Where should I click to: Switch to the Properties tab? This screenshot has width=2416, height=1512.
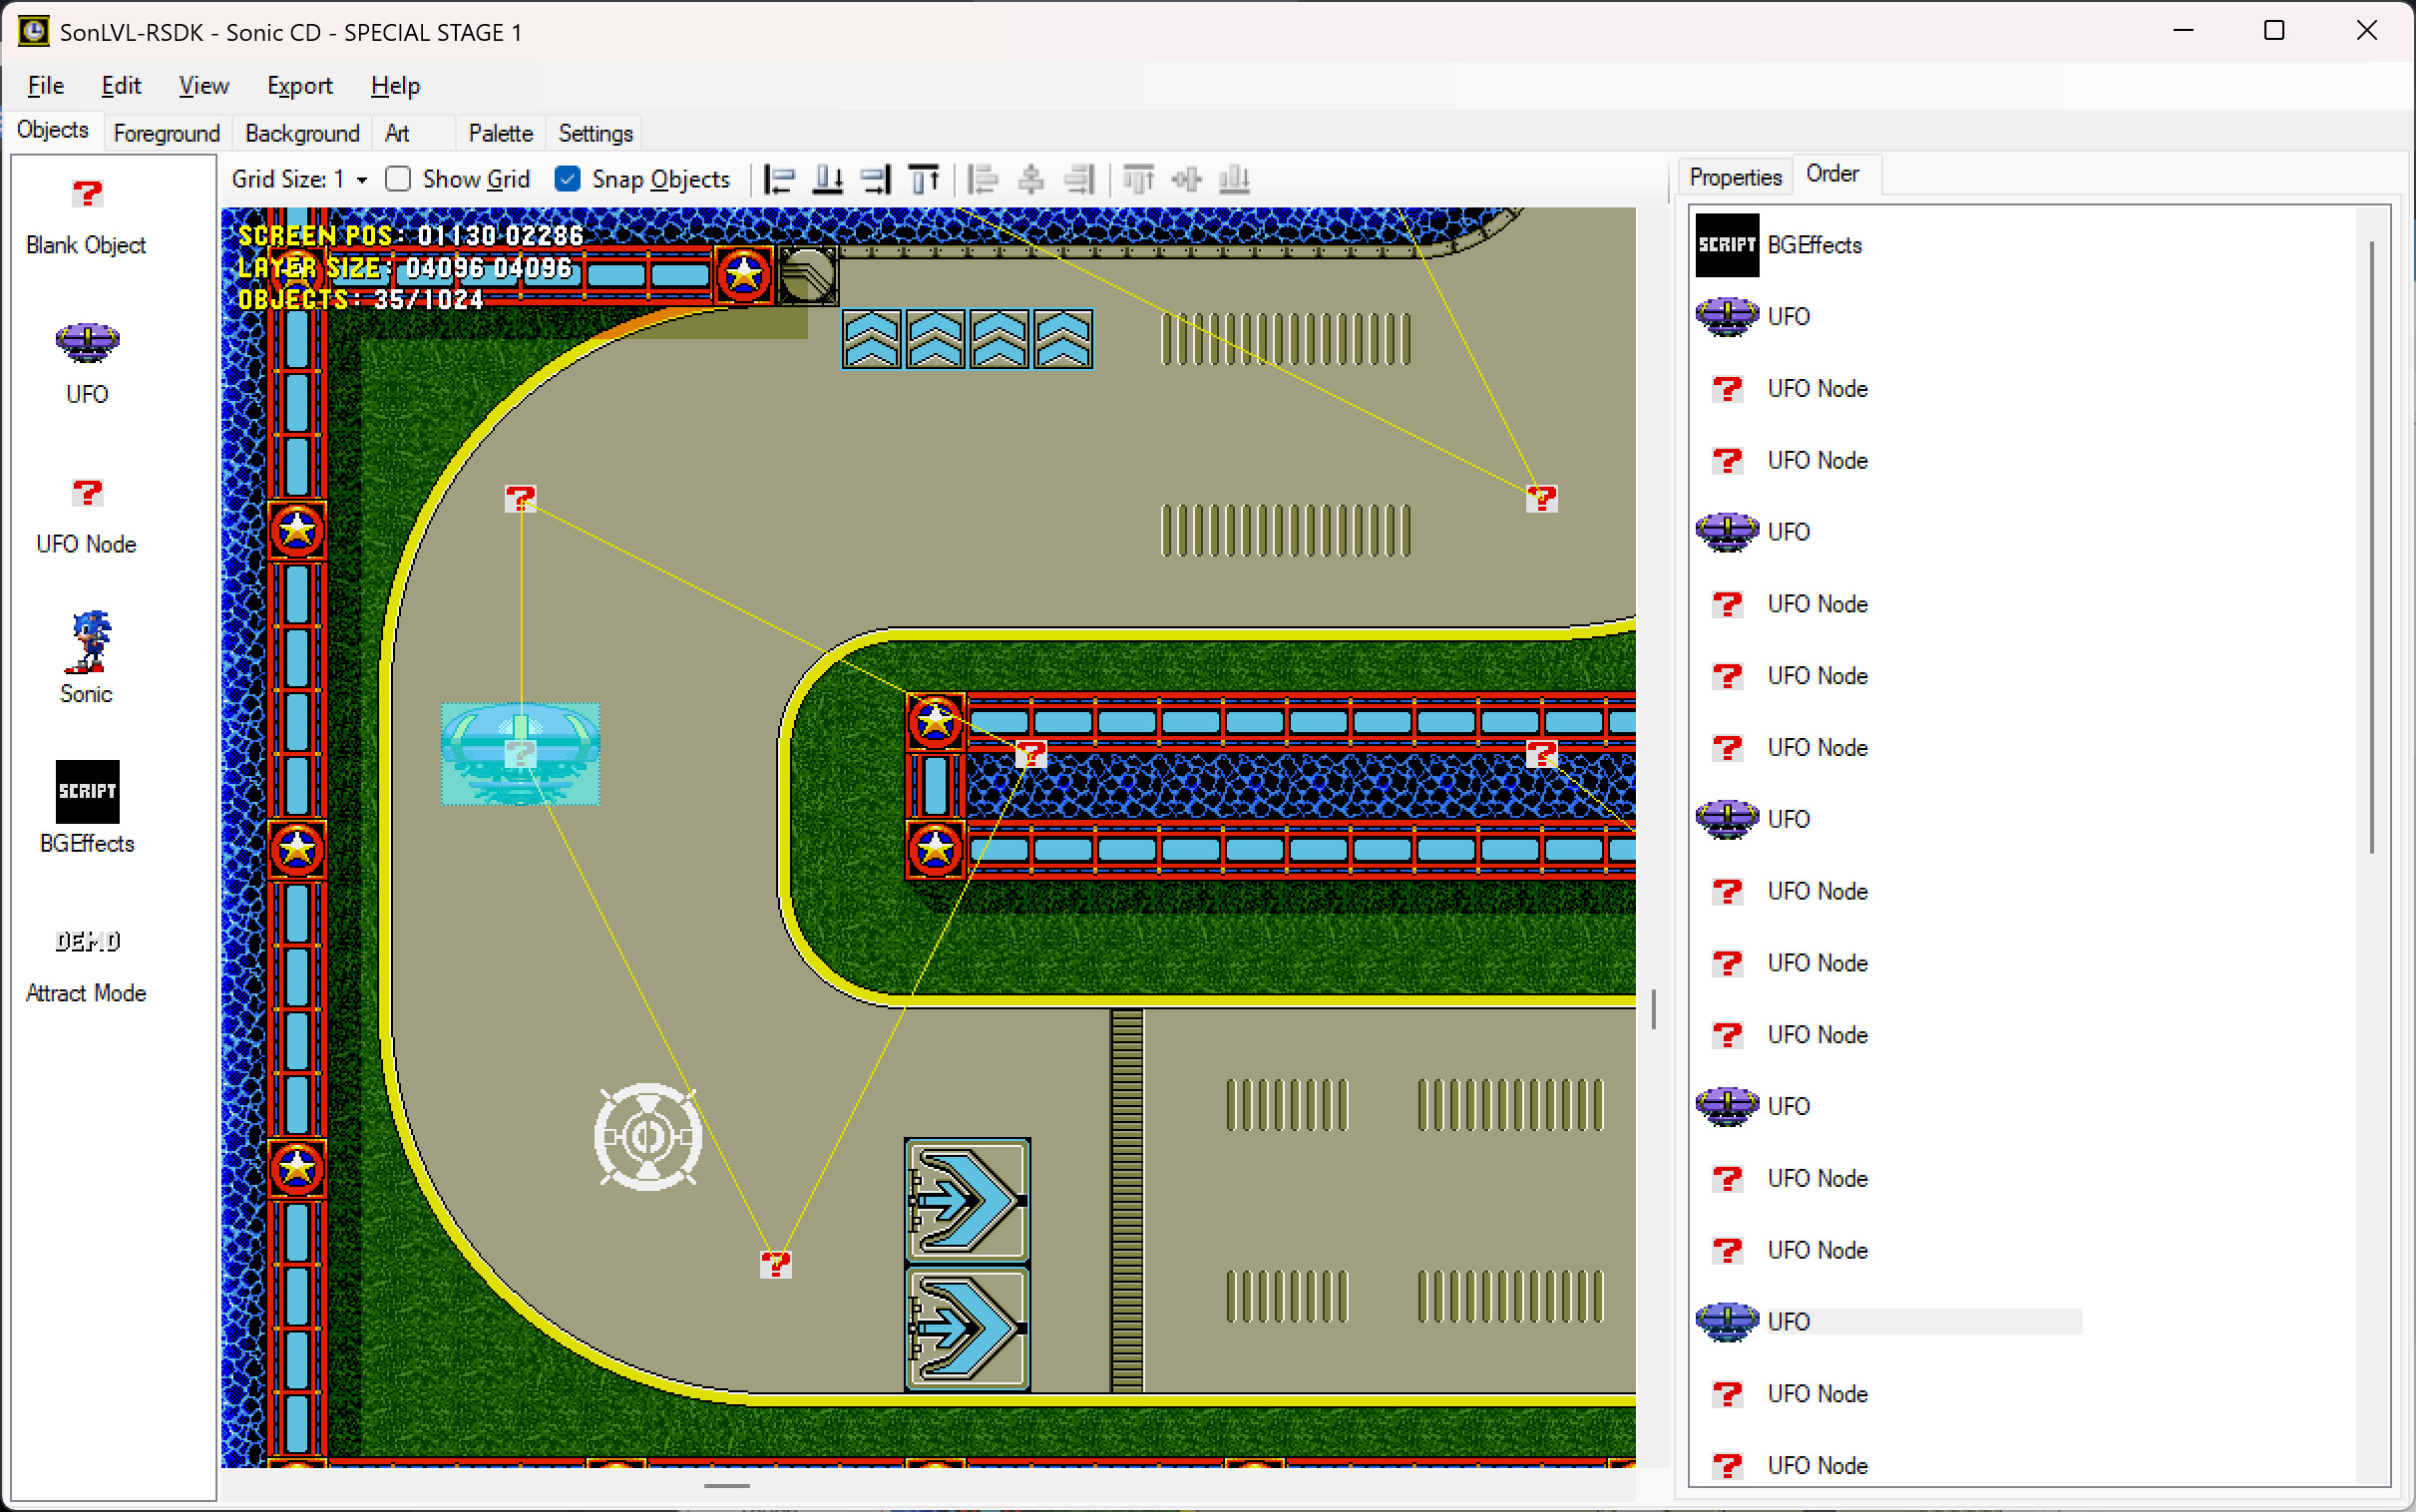point(1735,177)
